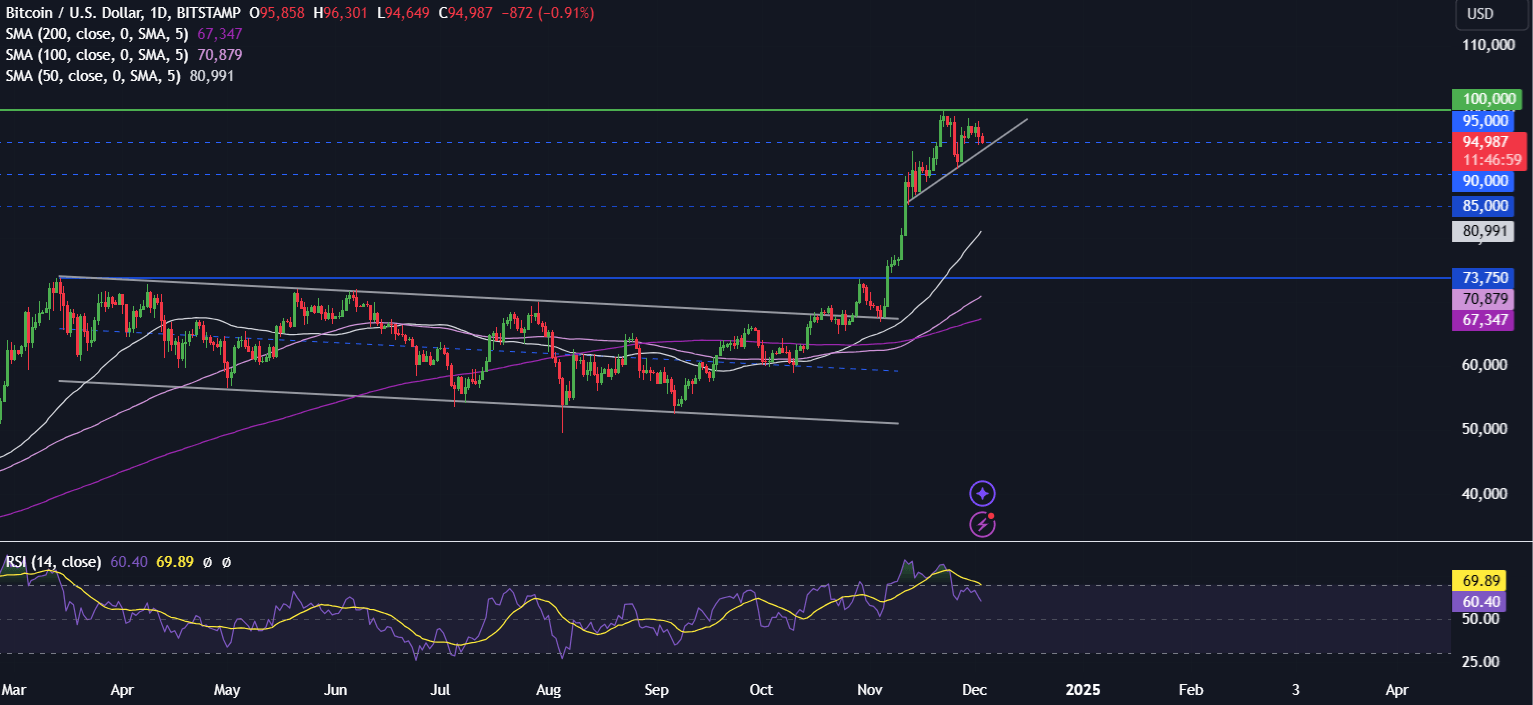The height and width of the screenshot is (705, 1533).
Task: Toggle the SMA (100) indicator legend entry
Action: (95, 55)
